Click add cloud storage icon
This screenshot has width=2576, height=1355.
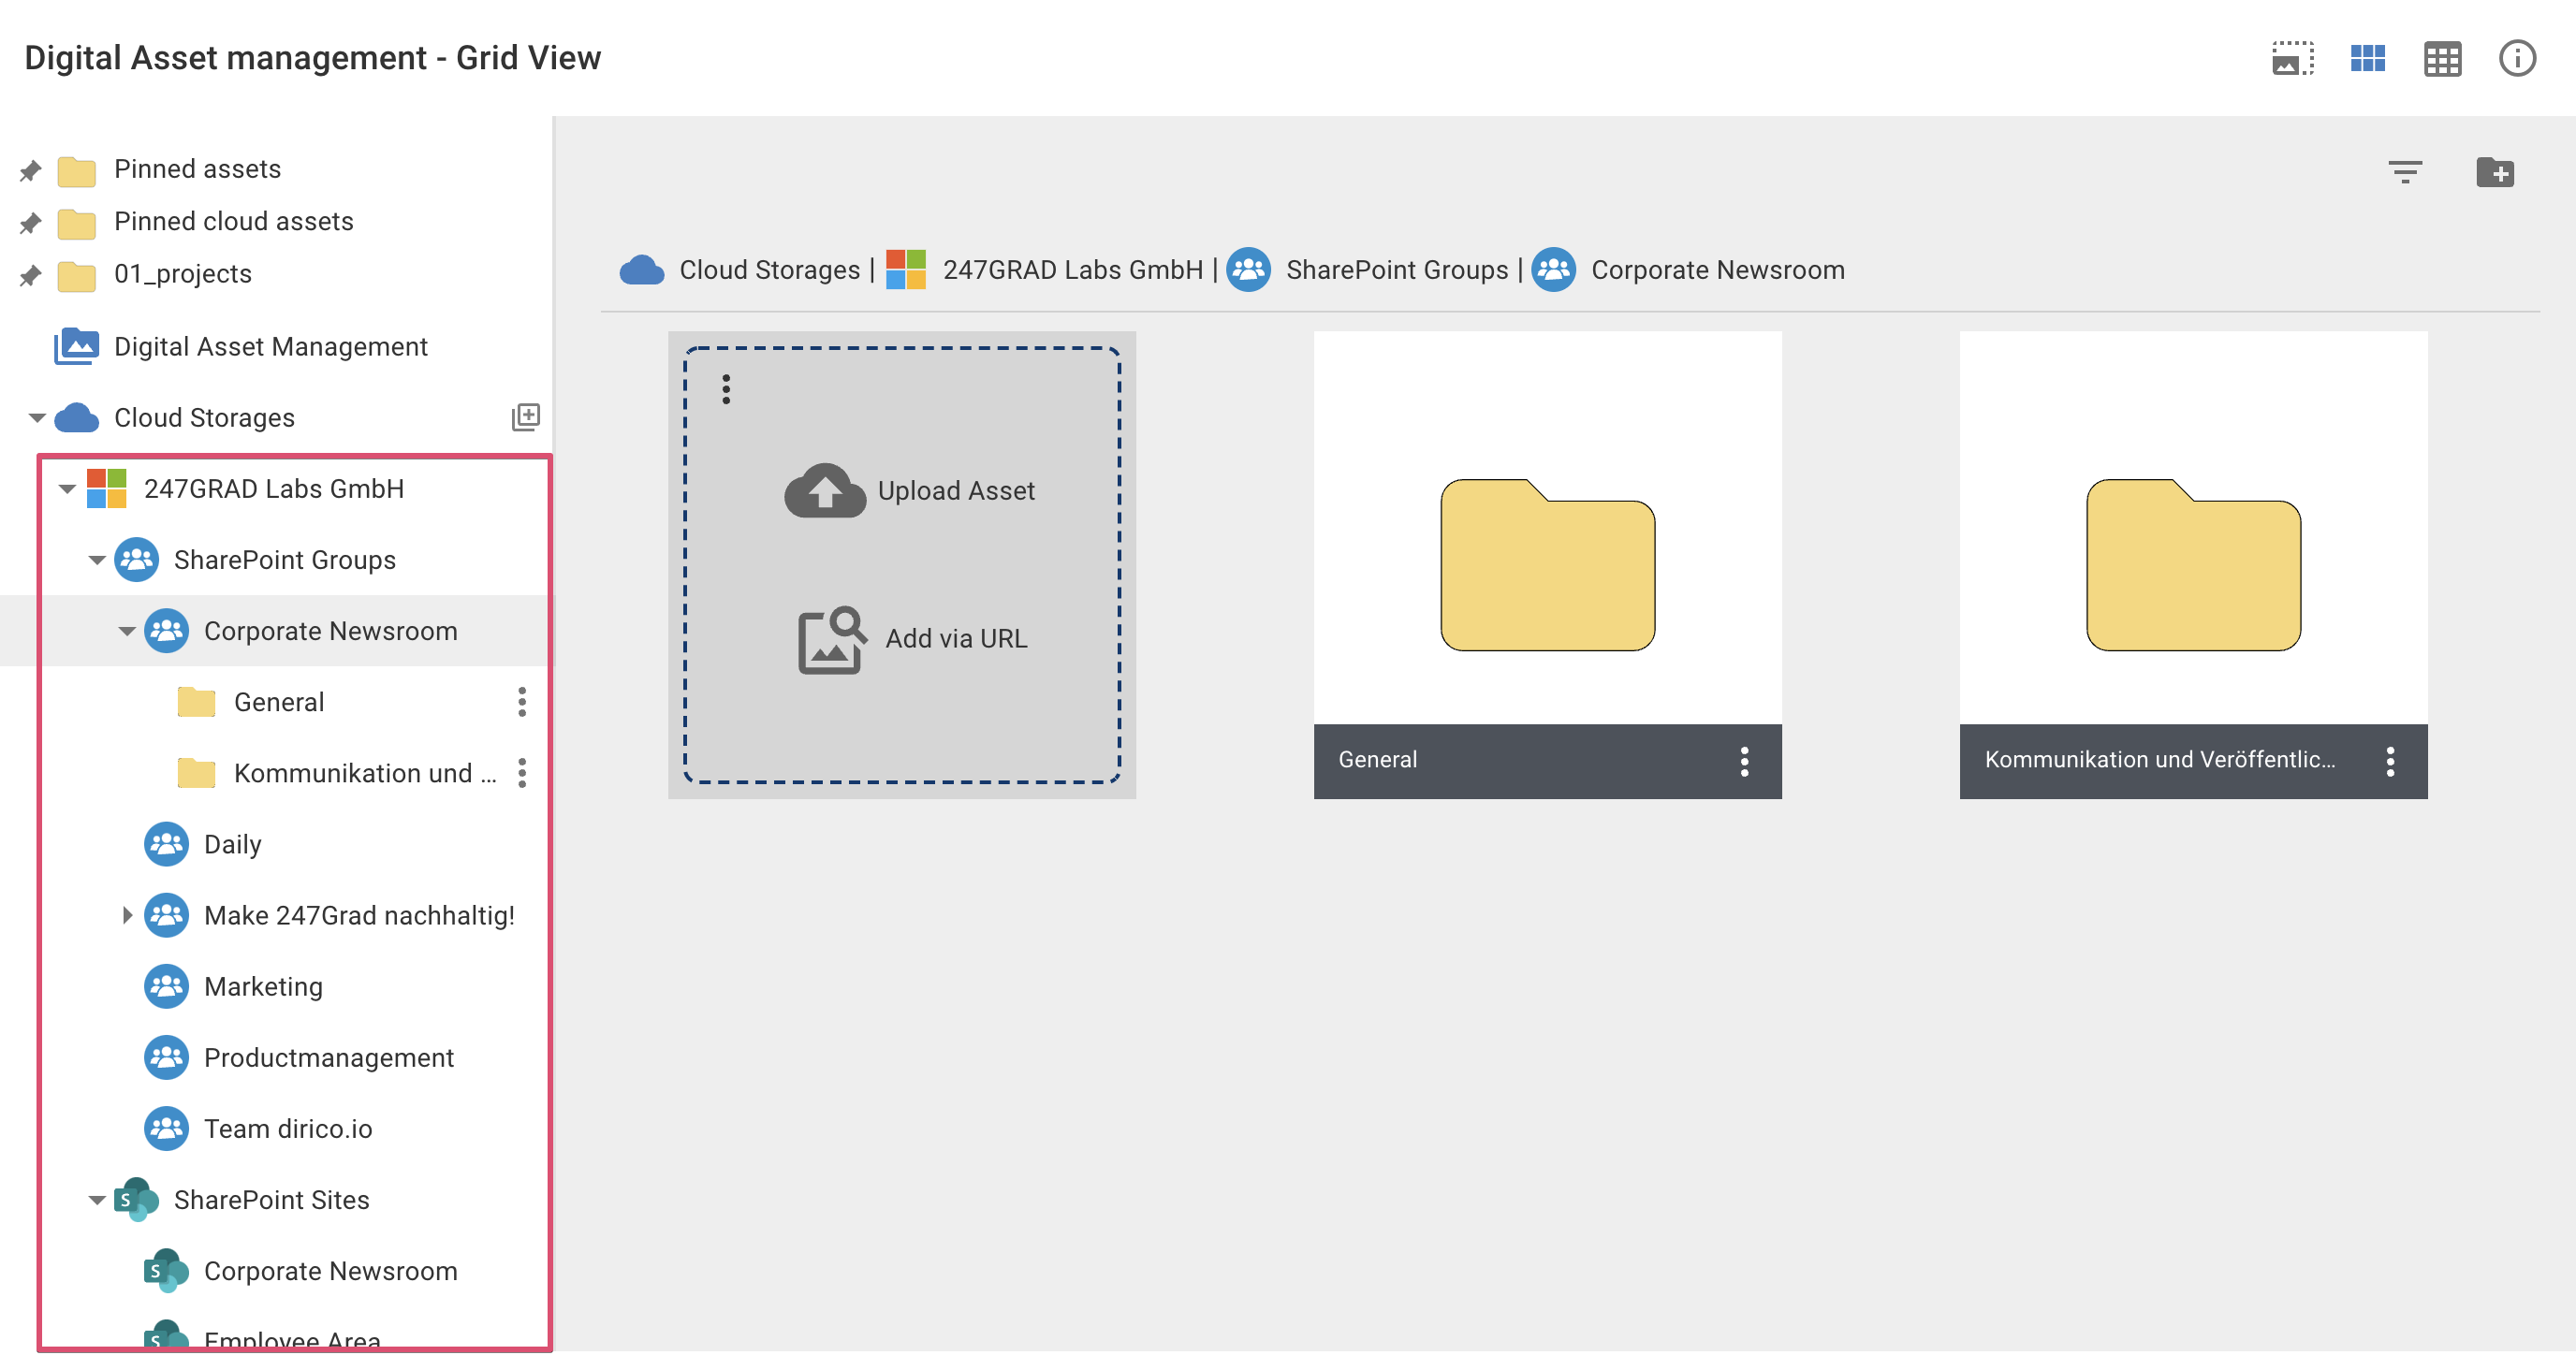coord(525,416)
